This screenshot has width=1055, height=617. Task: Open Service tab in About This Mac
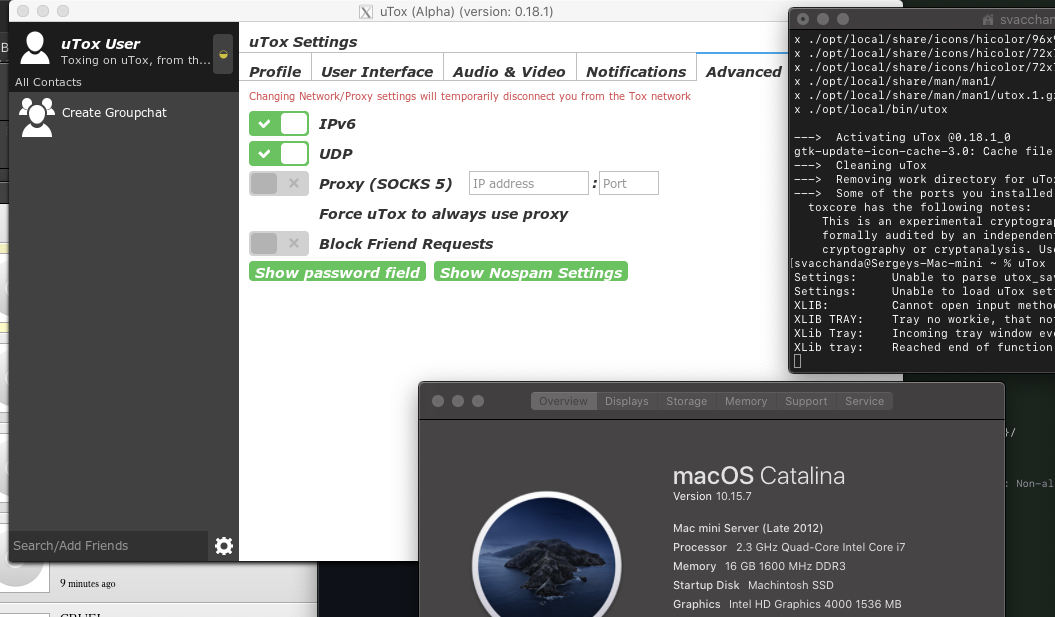point(865,401)
